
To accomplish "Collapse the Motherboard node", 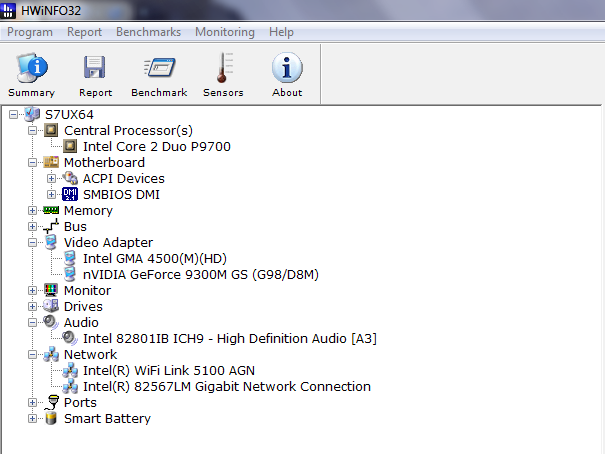I will (32, 162).
